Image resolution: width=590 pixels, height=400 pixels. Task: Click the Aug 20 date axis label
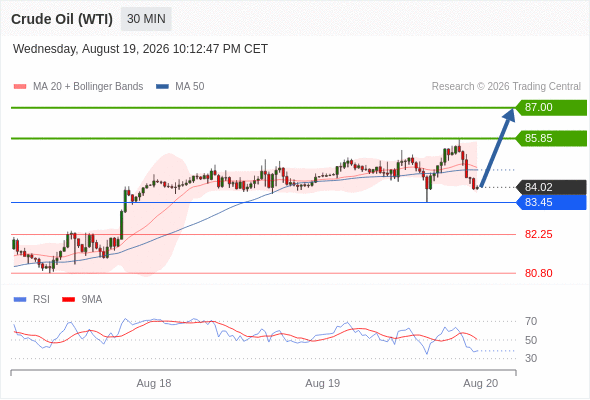coord(481,383)
